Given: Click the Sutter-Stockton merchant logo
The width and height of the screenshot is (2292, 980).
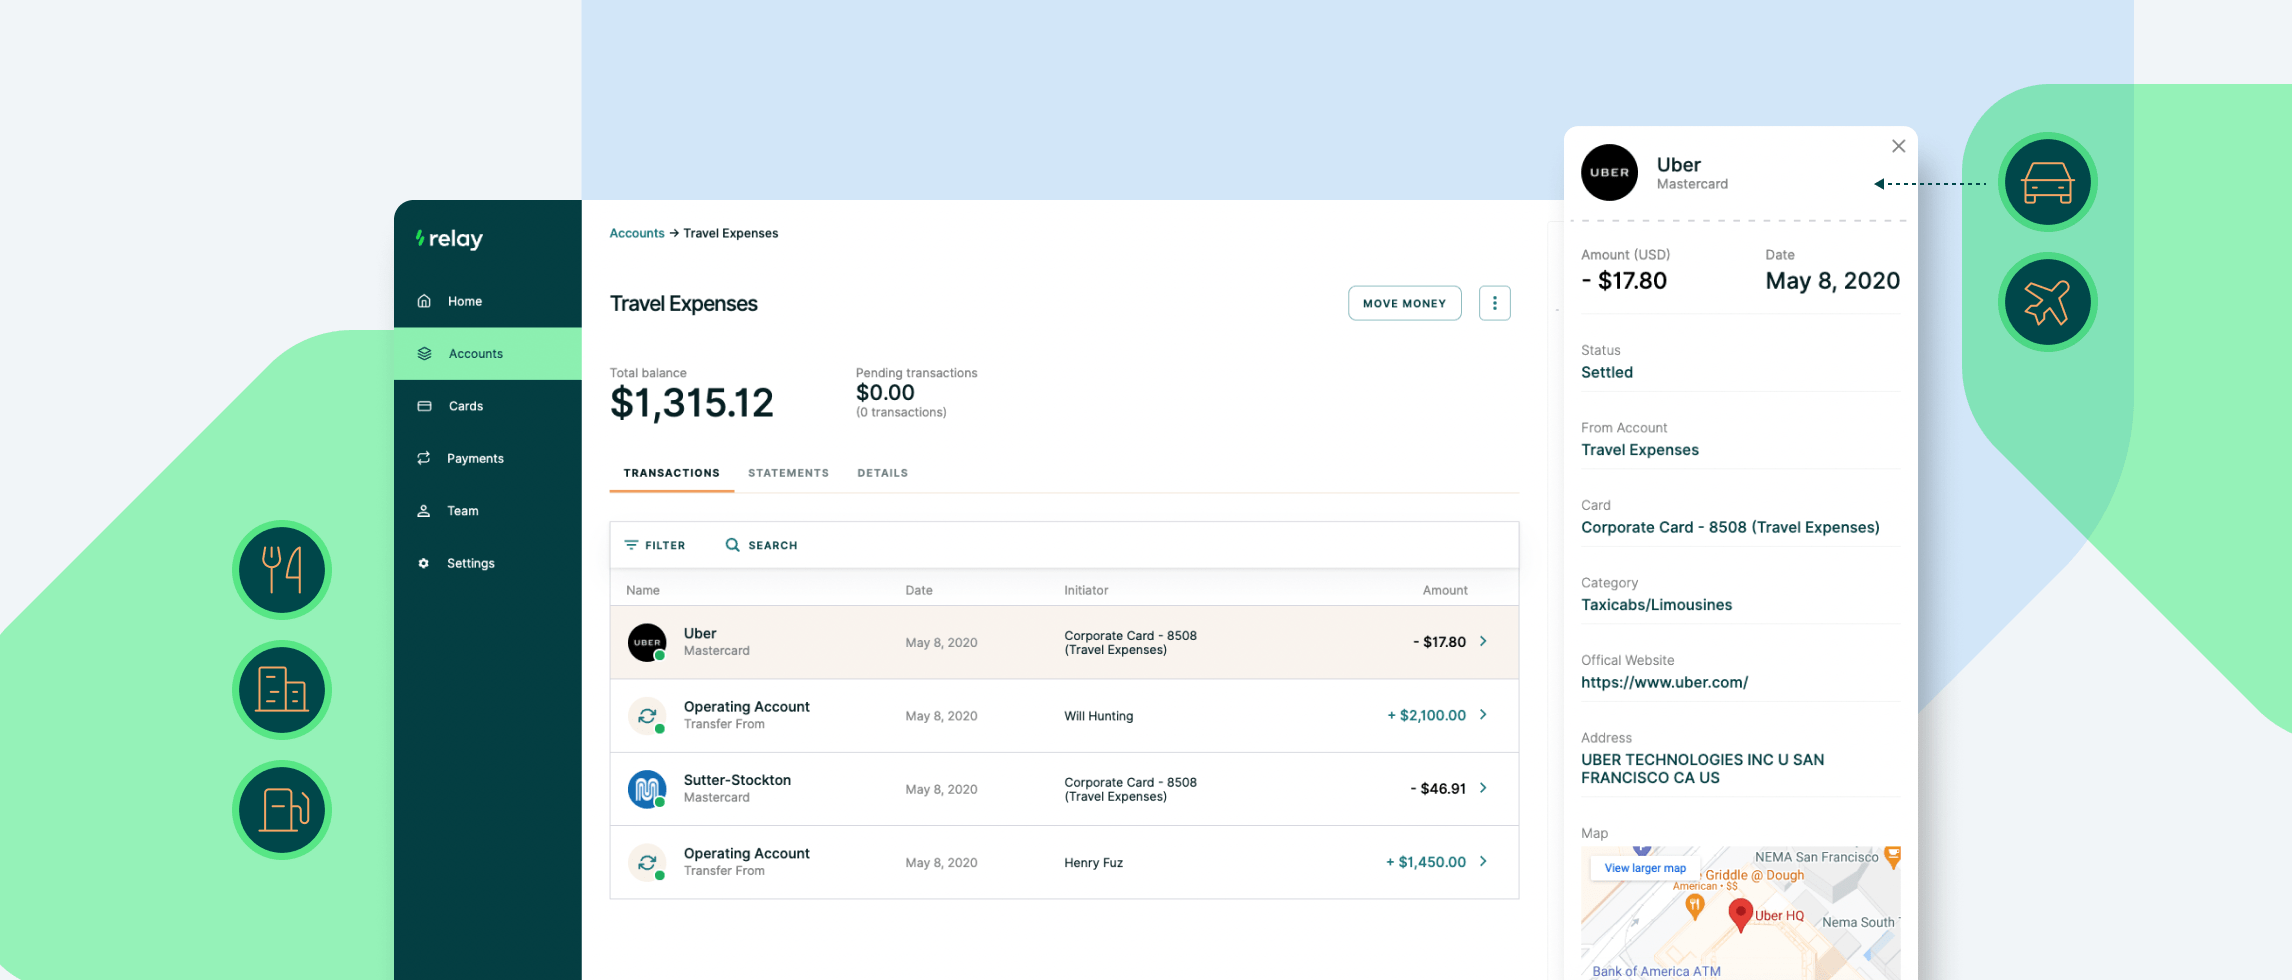Looking at the screenshot, I should click(647, 789).
